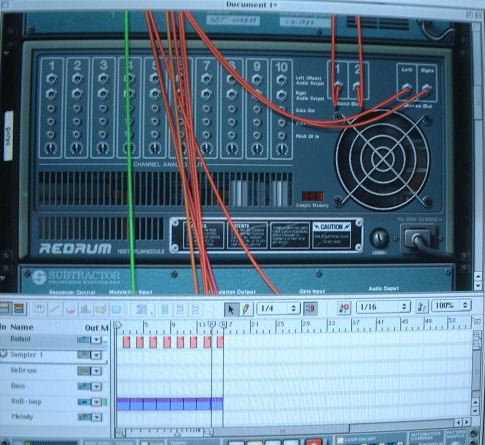
Task: Click the sequencer vertical scrollbar down arrow
Action: tap(476, 411)
